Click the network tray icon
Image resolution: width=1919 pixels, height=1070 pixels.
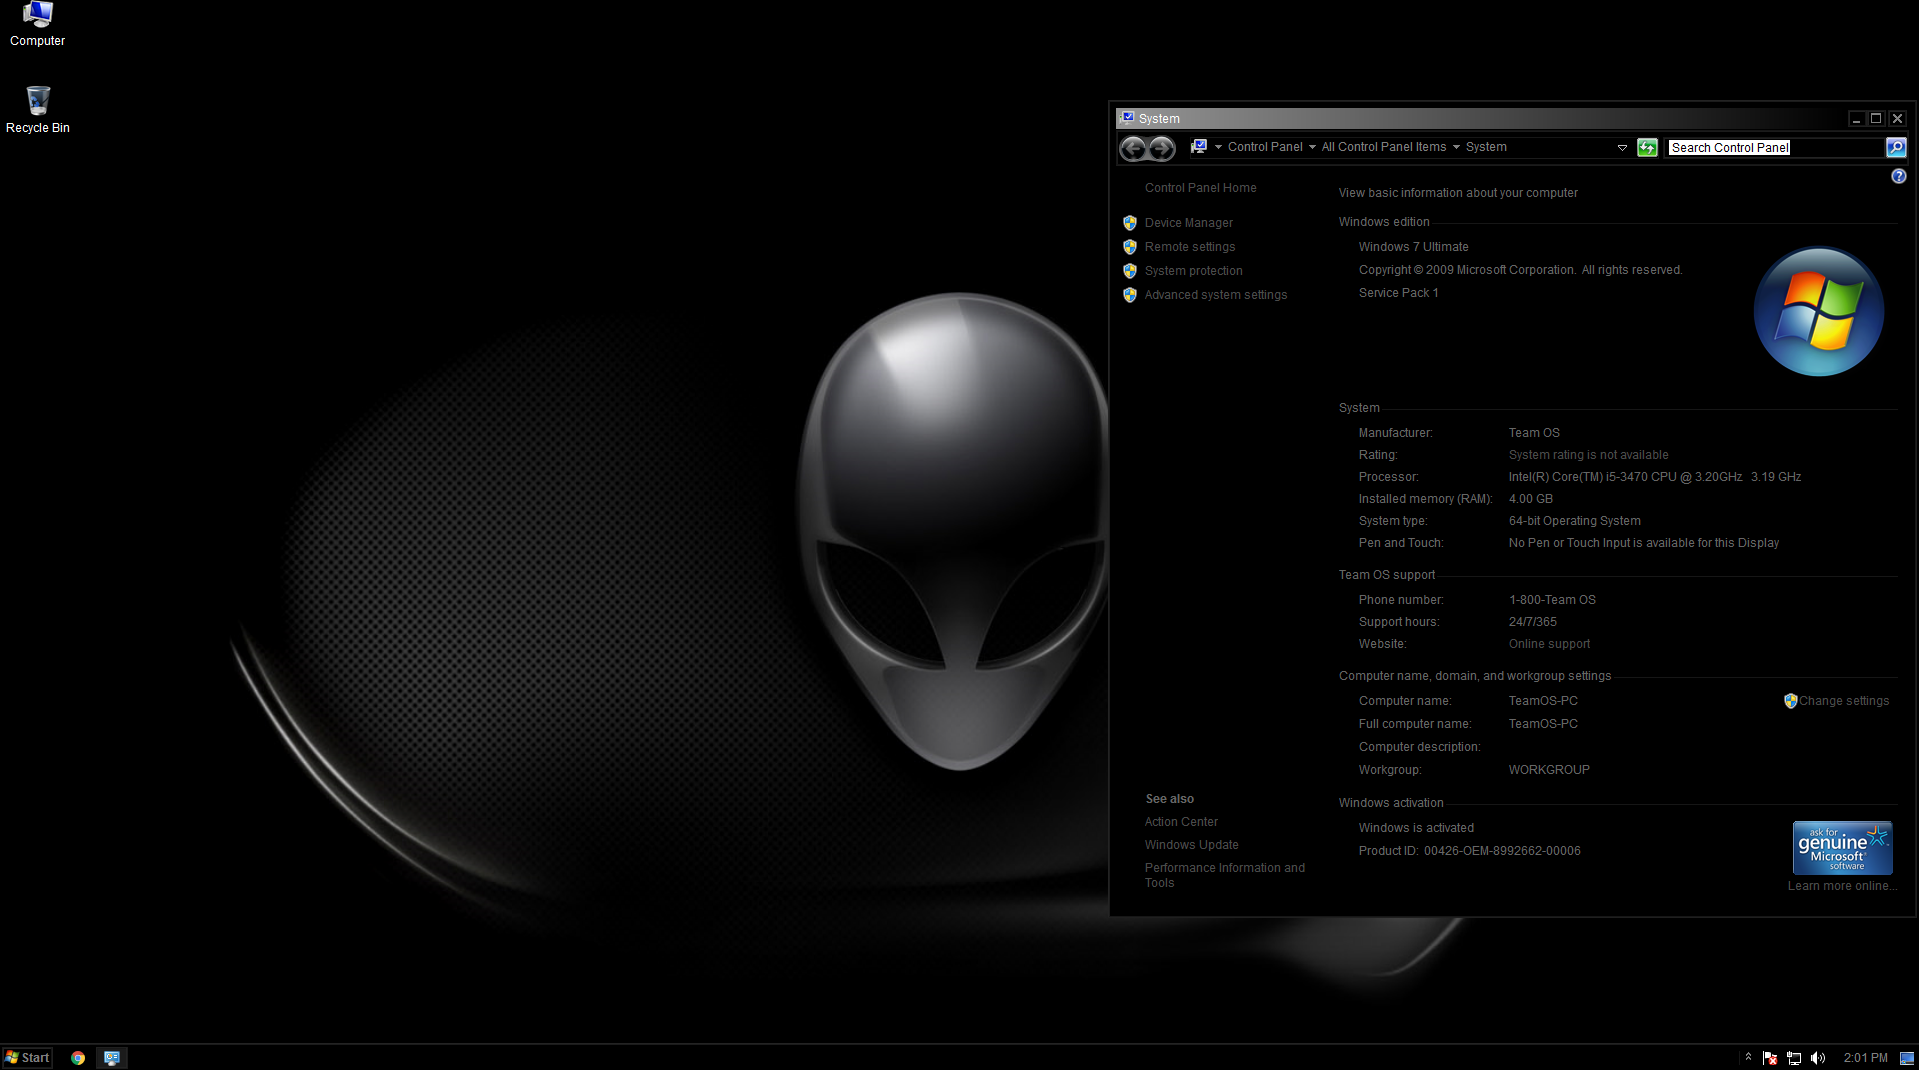[1794, 1058]
